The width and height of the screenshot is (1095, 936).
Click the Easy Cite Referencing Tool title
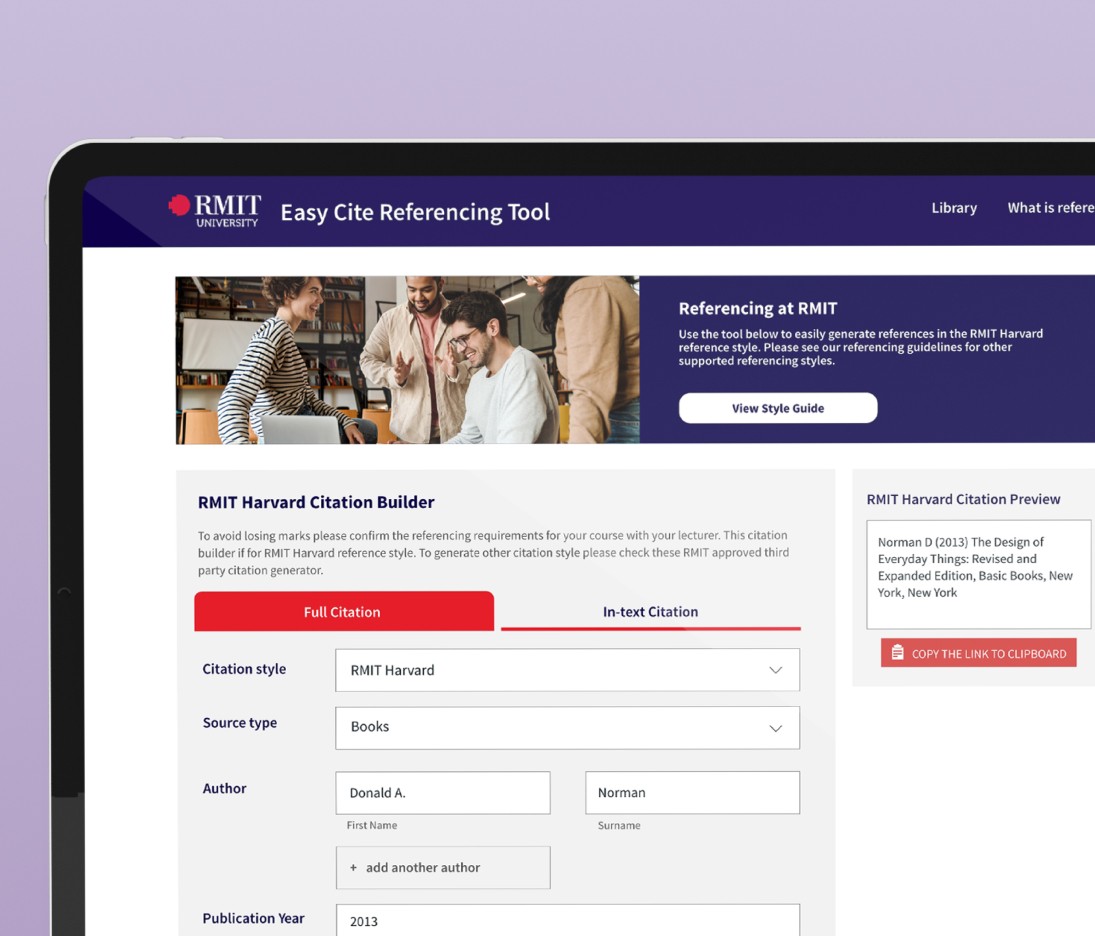click(x=415, y=212)
